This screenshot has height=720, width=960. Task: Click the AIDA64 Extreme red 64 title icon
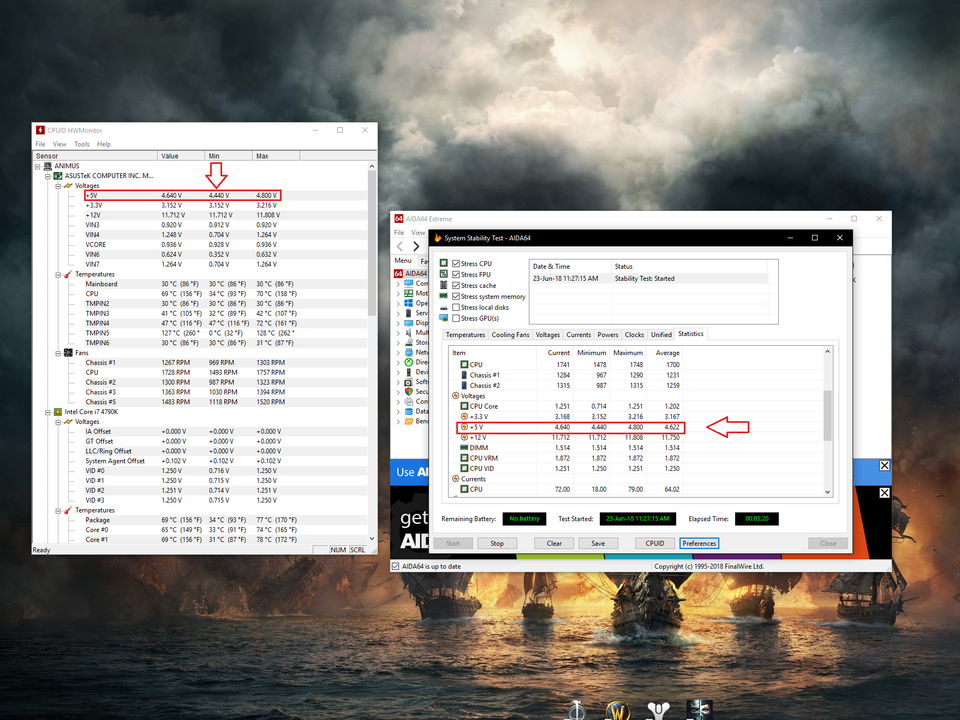click(x=399, y=219)
